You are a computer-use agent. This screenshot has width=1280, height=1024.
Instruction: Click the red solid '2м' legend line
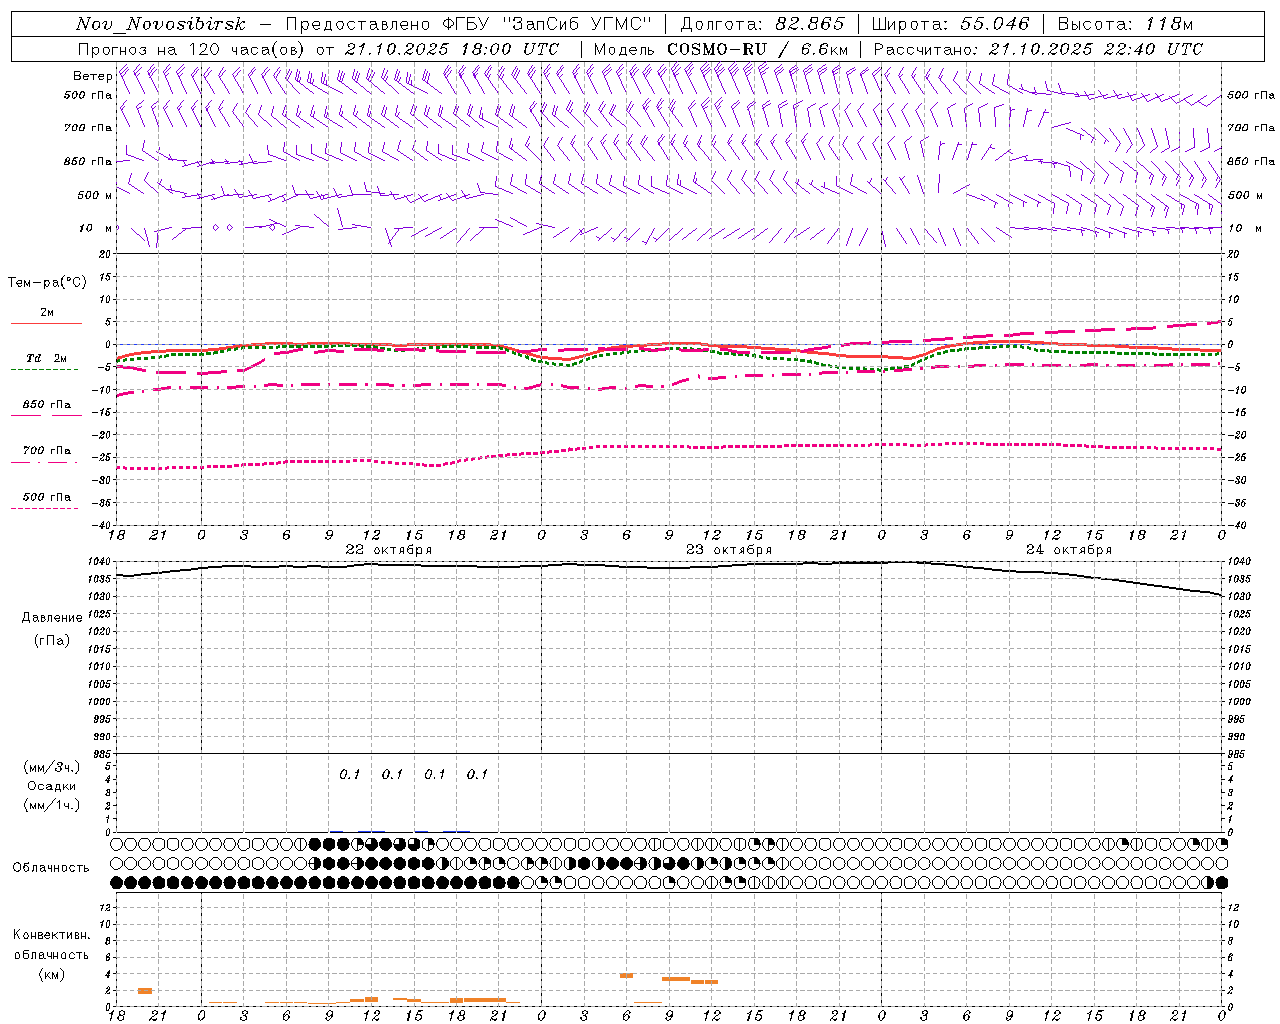click(46, 323)
